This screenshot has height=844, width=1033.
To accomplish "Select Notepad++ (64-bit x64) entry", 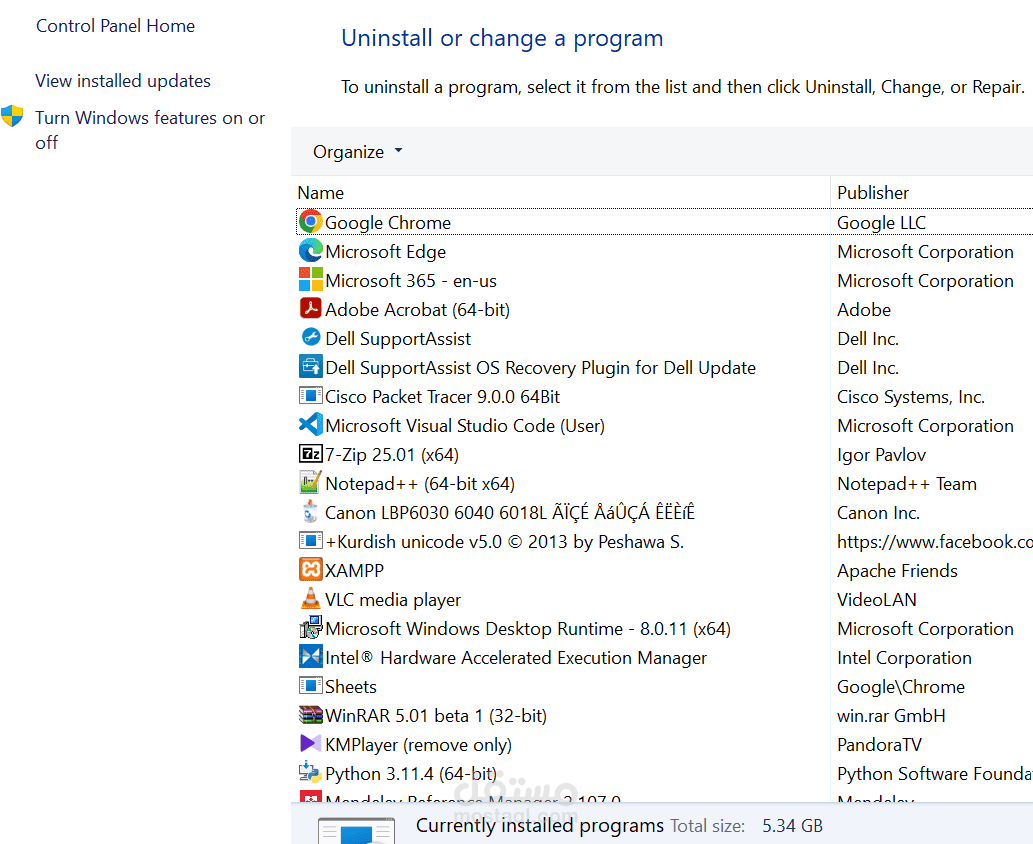I will pos(420,484).
